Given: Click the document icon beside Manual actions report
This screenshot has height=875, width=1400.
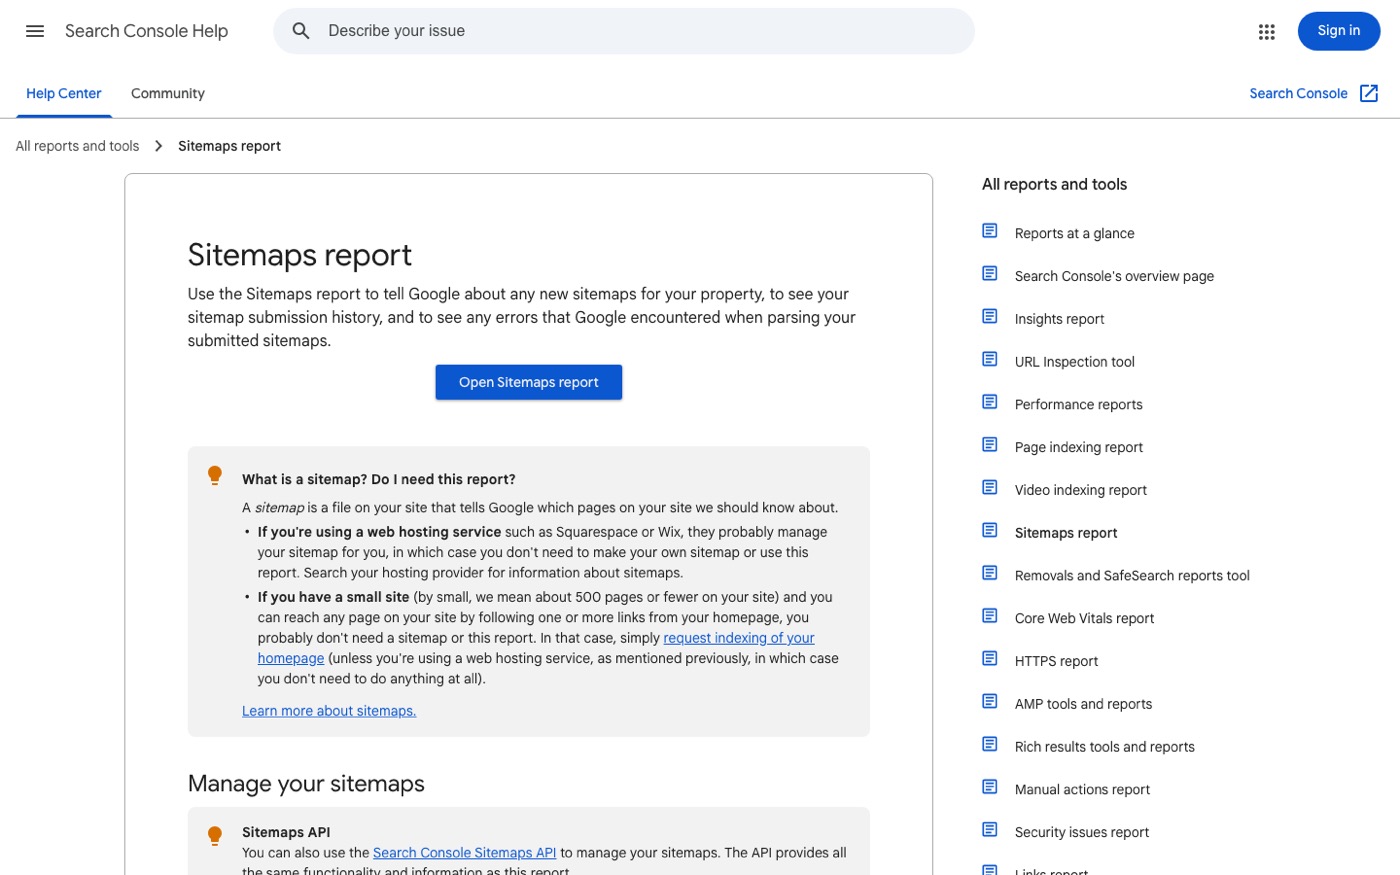Looking at the screenshot, I should (x=990, y=787).
